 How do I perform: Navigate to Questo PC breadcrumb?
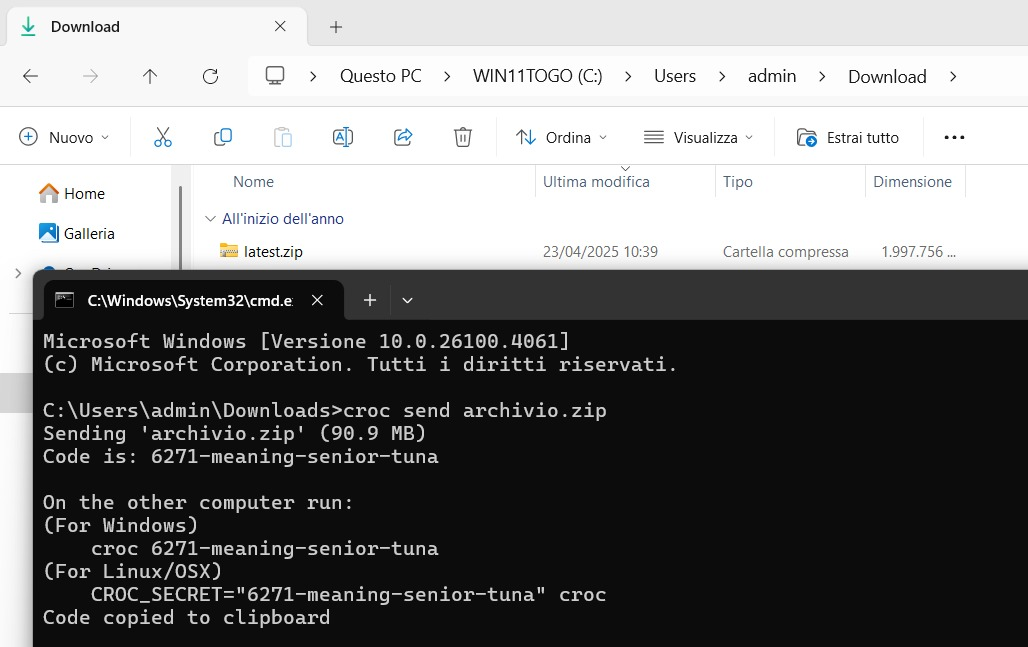(x=380, y=76)
